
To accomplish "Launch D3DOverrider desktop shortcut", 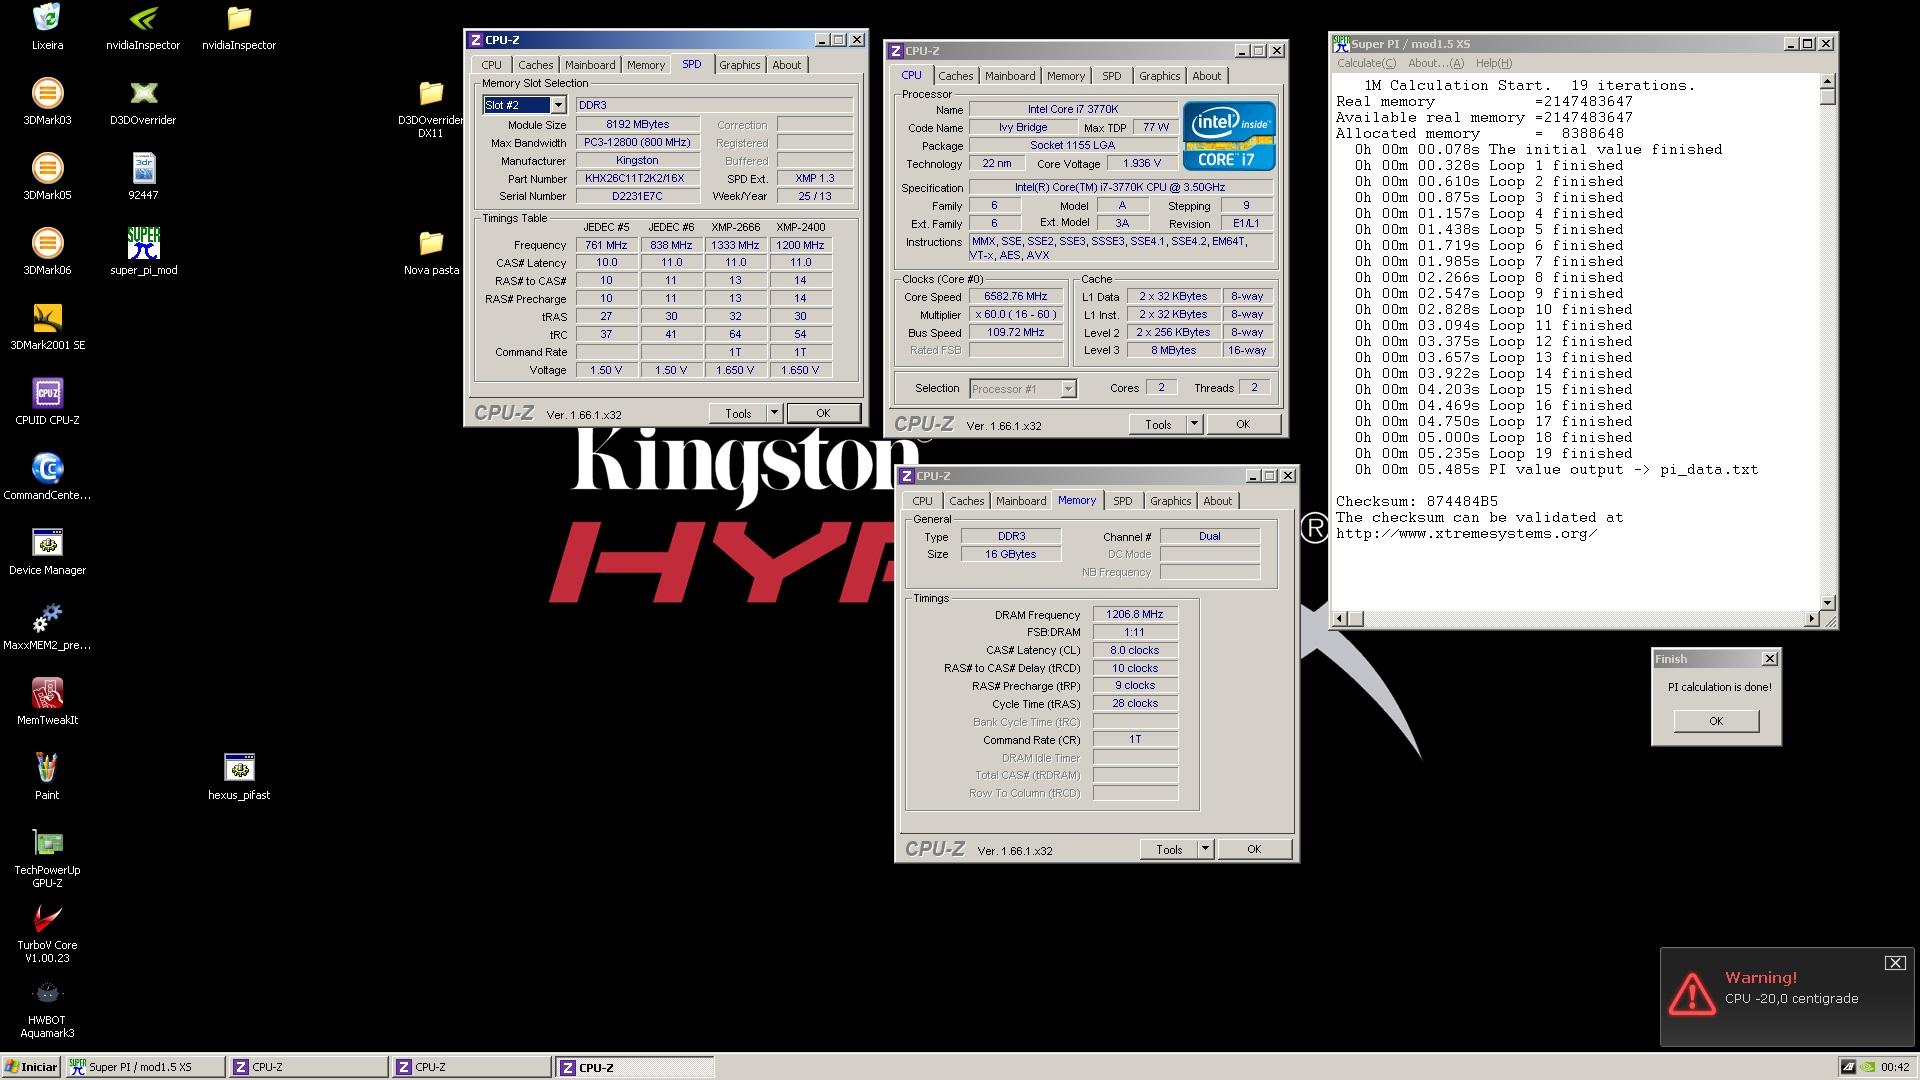I will [x=143, y=102].
